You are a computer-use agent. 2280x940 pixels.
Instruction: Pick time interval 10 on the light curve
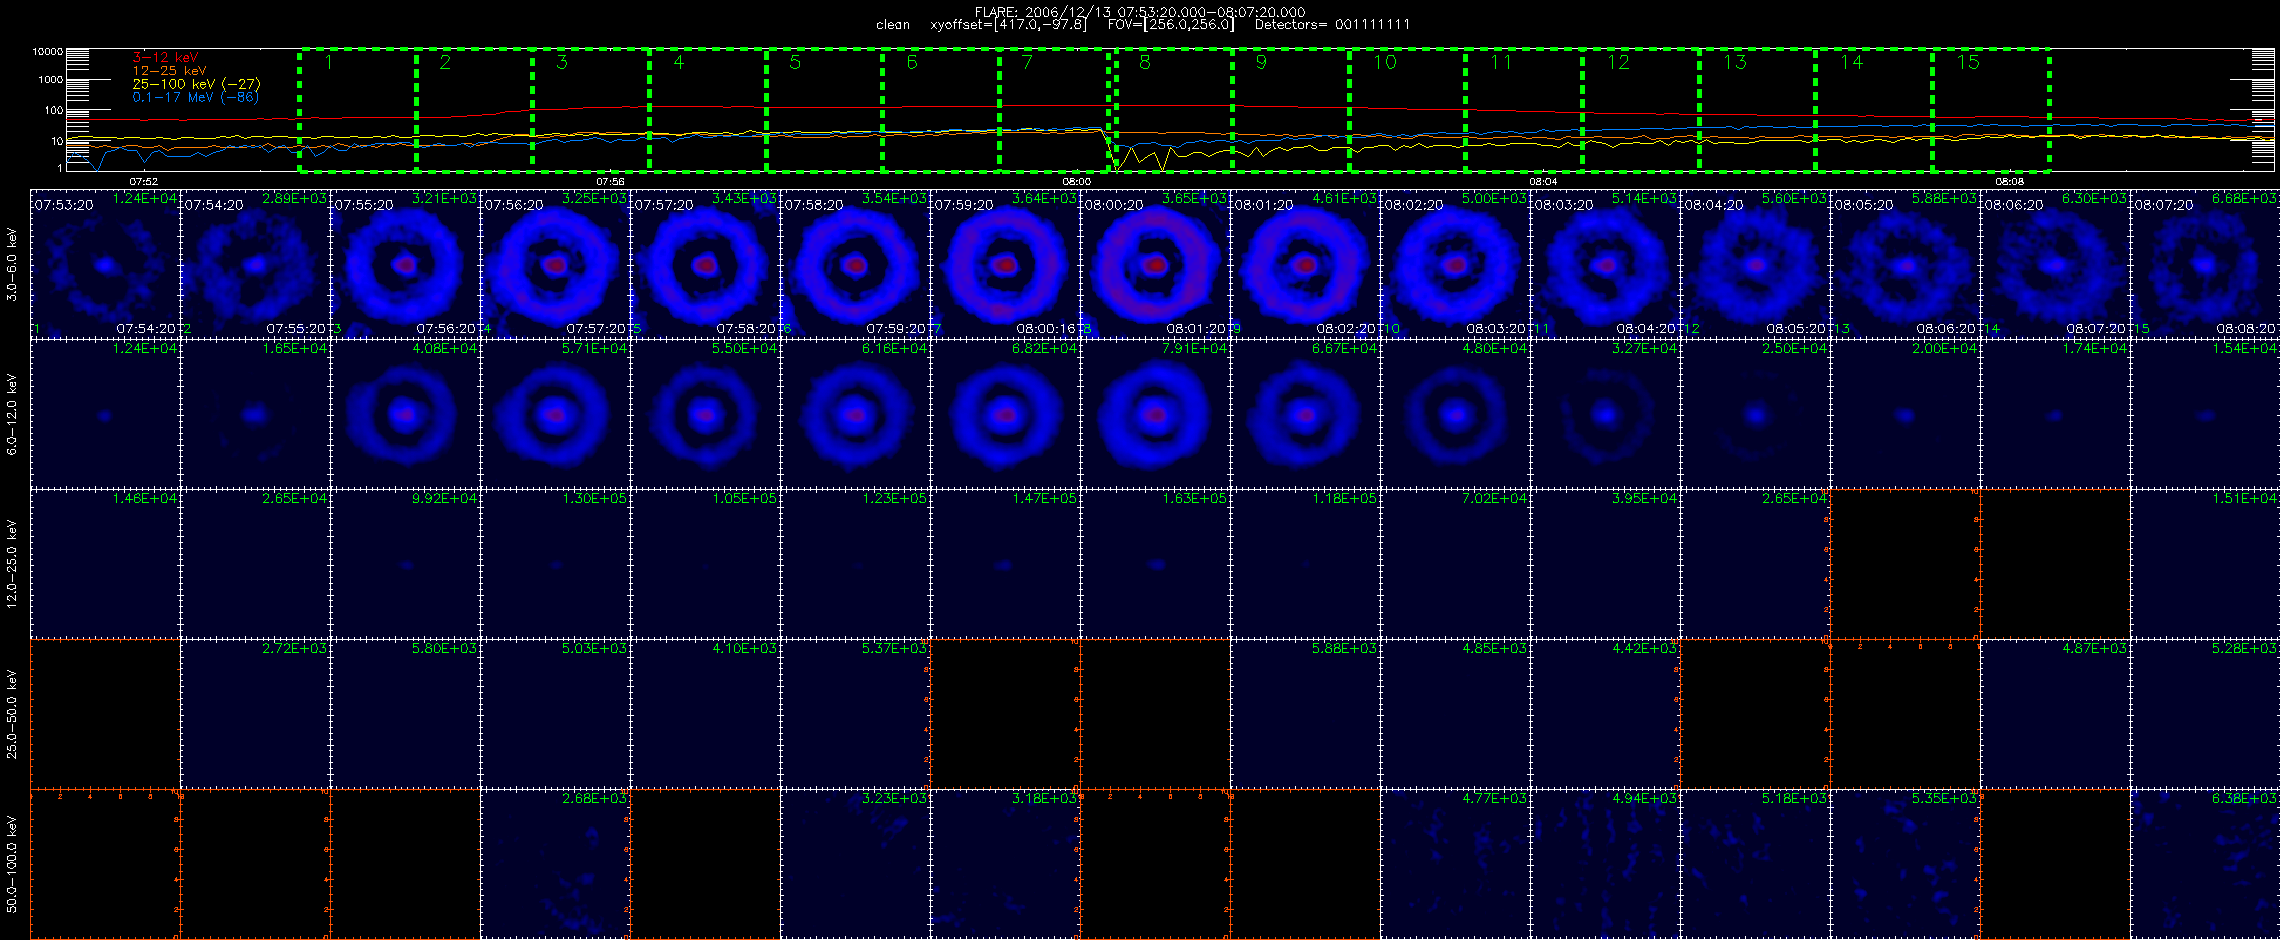coord(1407,110)
